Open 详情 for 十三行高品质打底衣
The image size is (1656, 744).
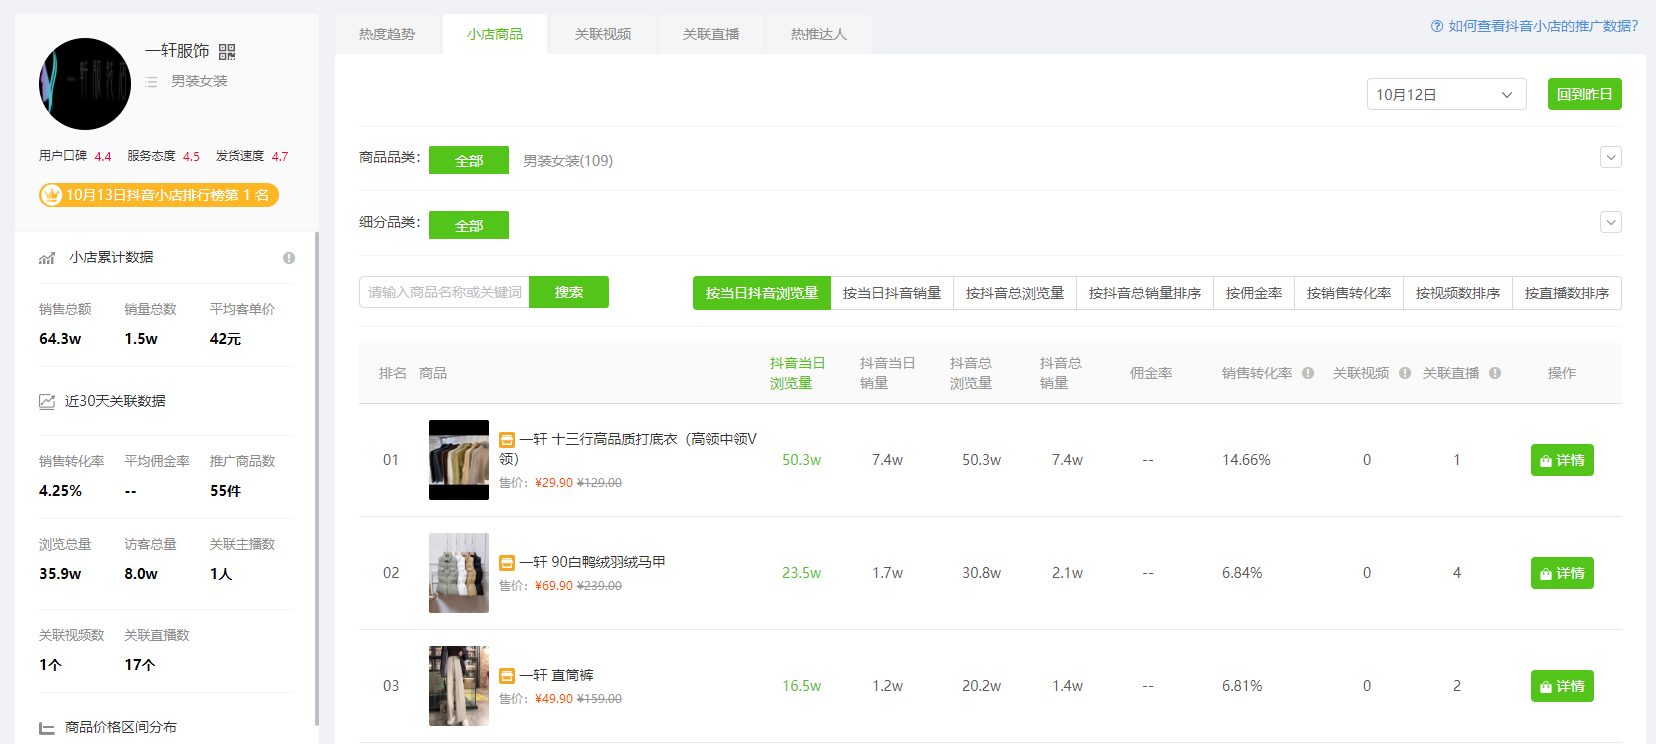point(1562,460)
